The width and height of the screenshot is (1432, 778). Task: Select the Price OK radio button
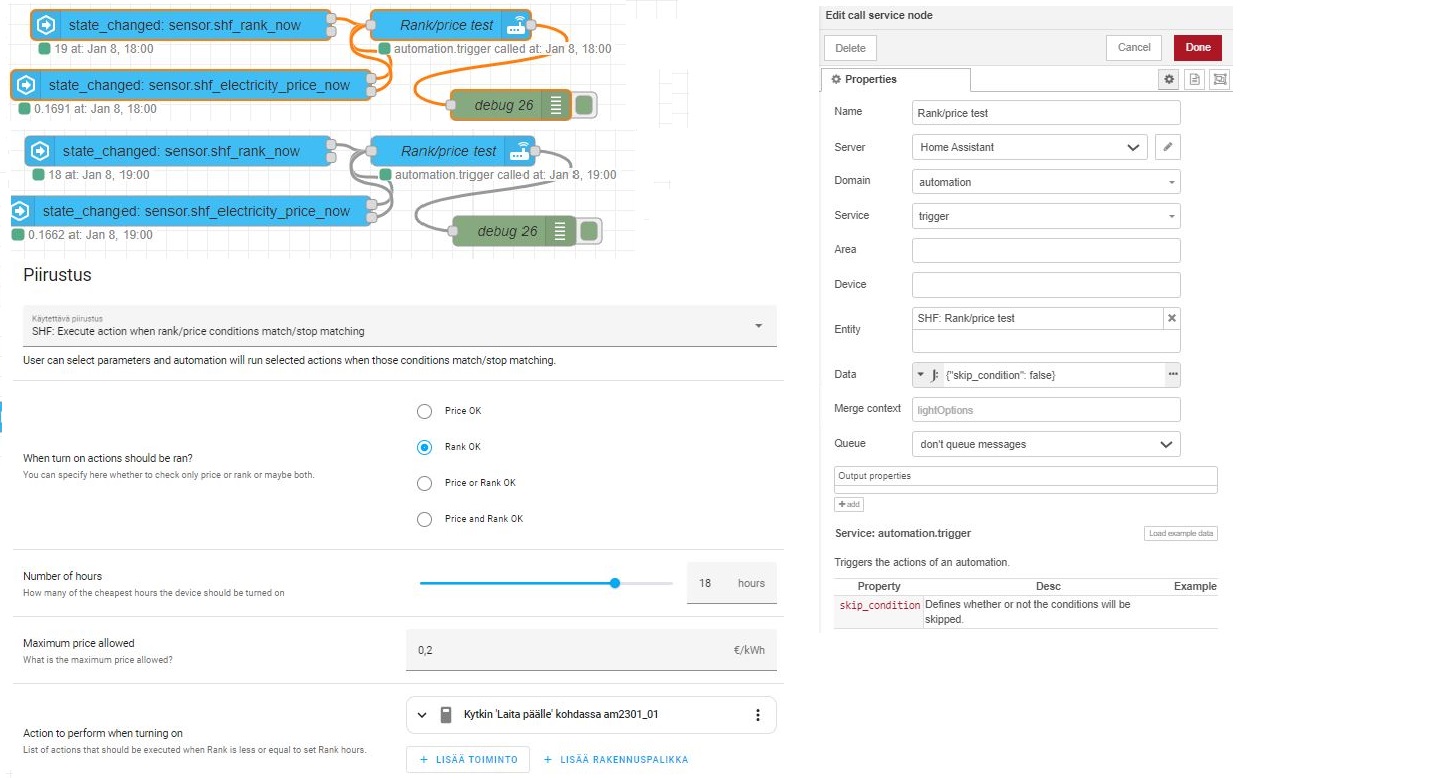click(425, 411)
